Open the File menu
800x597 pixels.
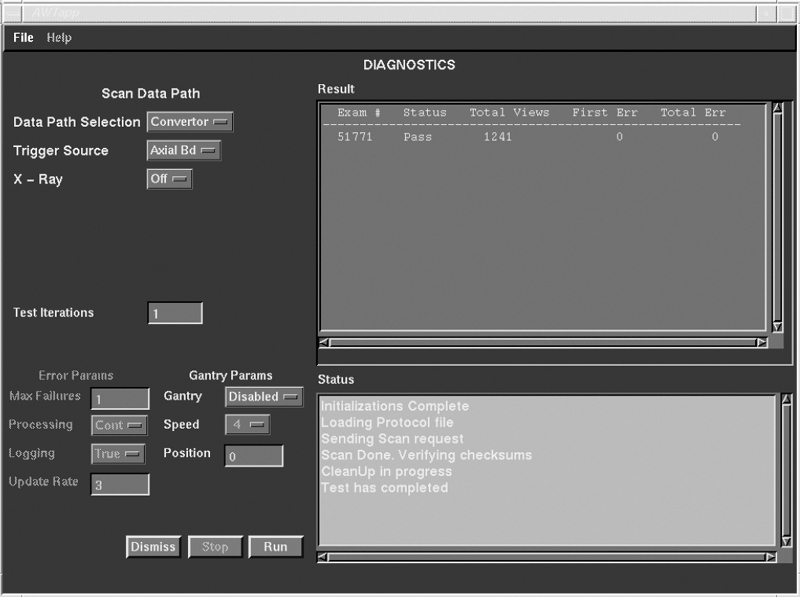23,38
